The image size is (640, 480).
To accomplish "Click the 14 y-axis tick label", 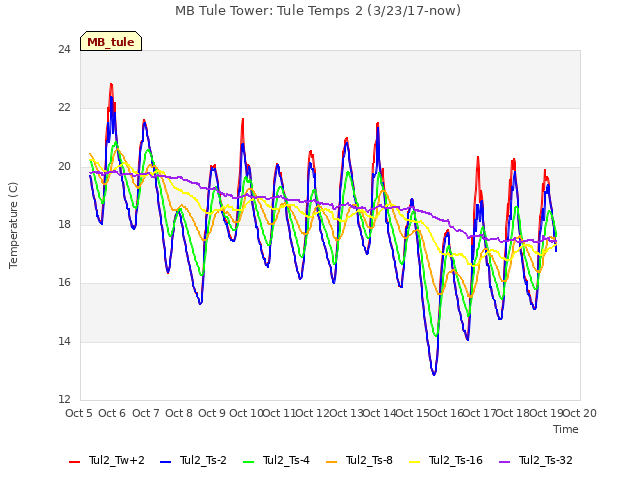I will pos(64,341).
